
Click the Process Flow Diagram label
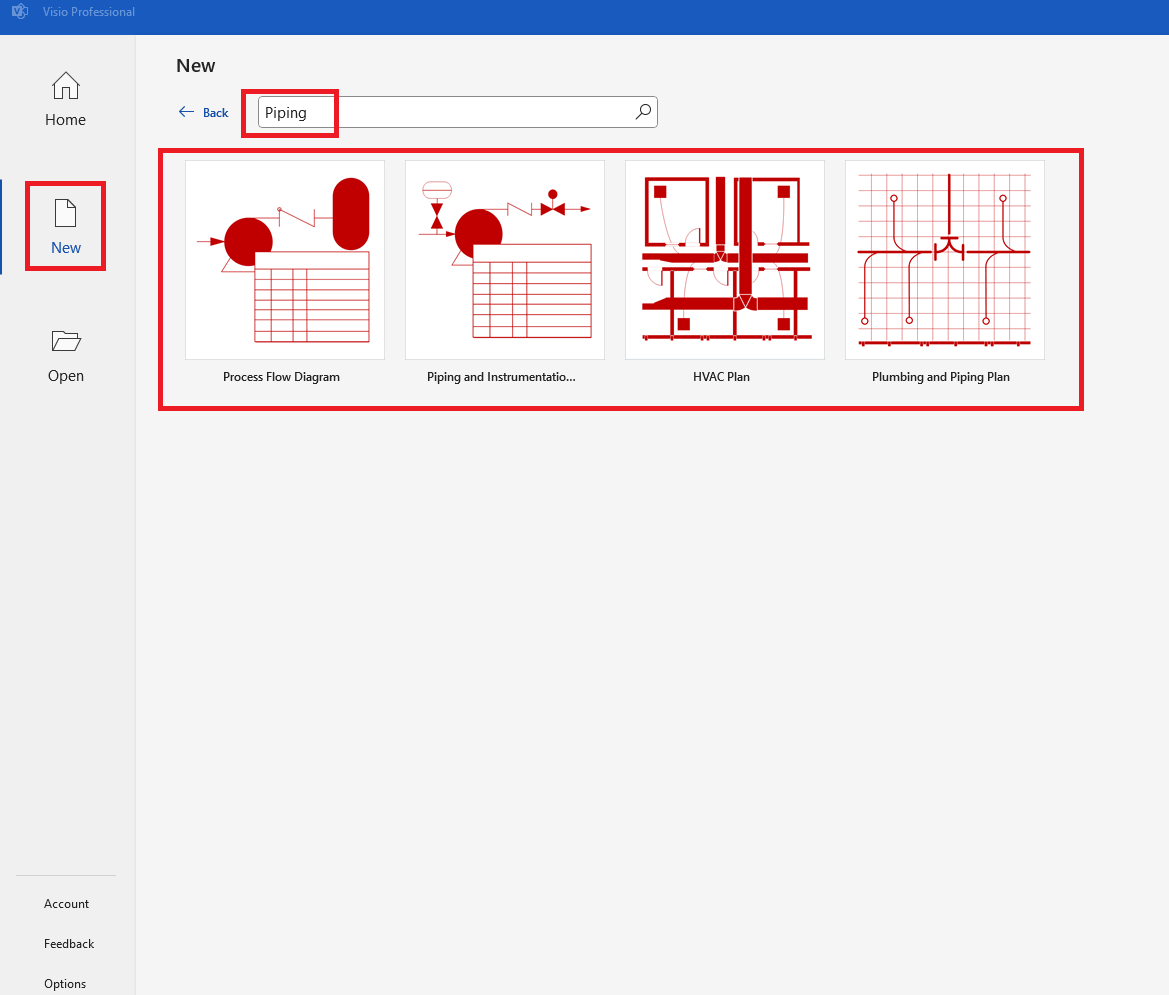pos(281,377)
